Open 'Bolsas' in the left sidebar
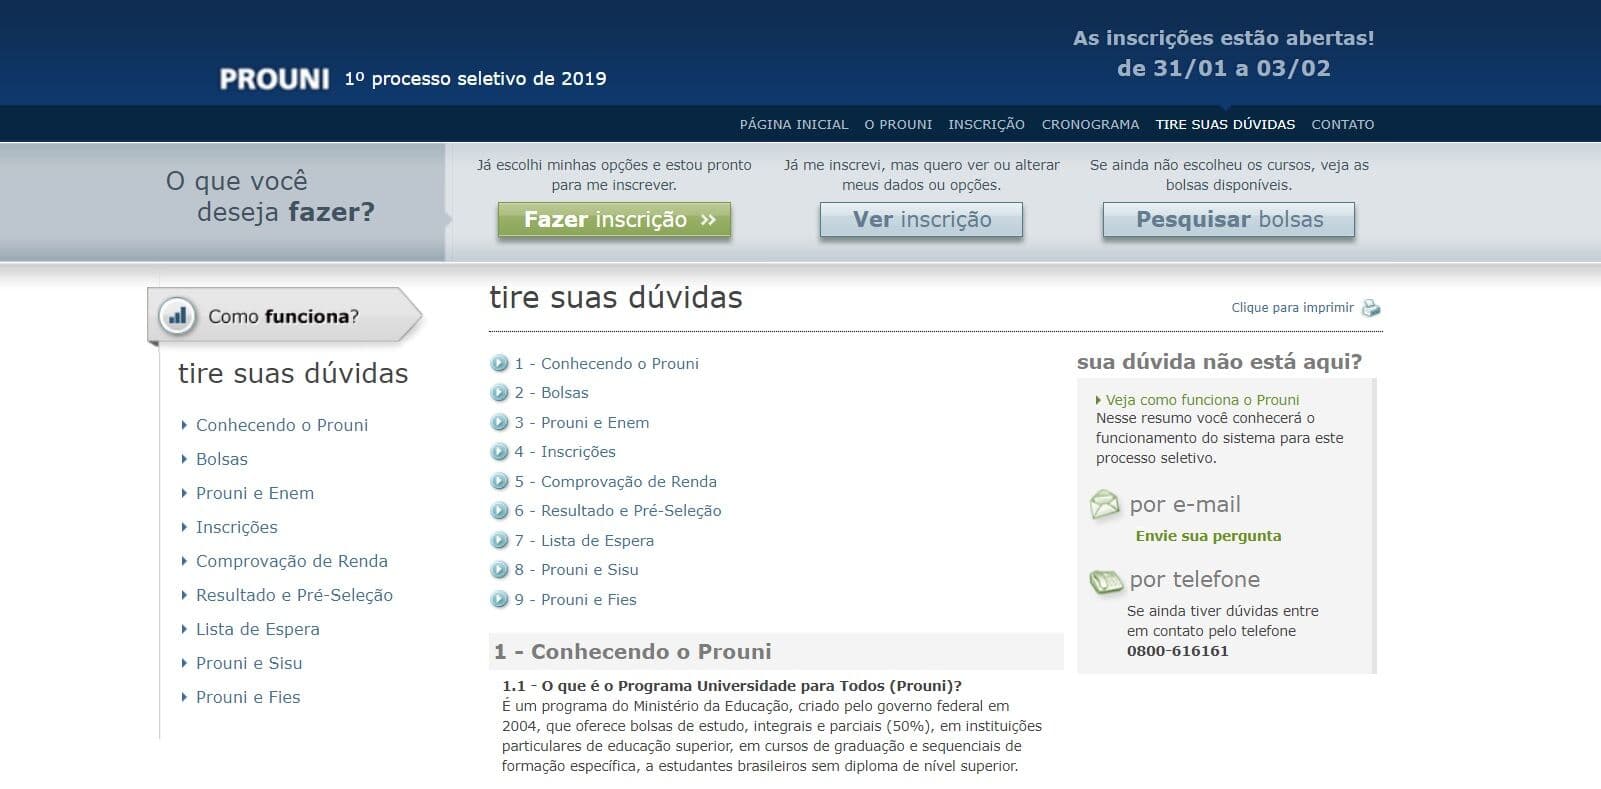The height and width of the screenshot is (789, 1601). [222, 459]
